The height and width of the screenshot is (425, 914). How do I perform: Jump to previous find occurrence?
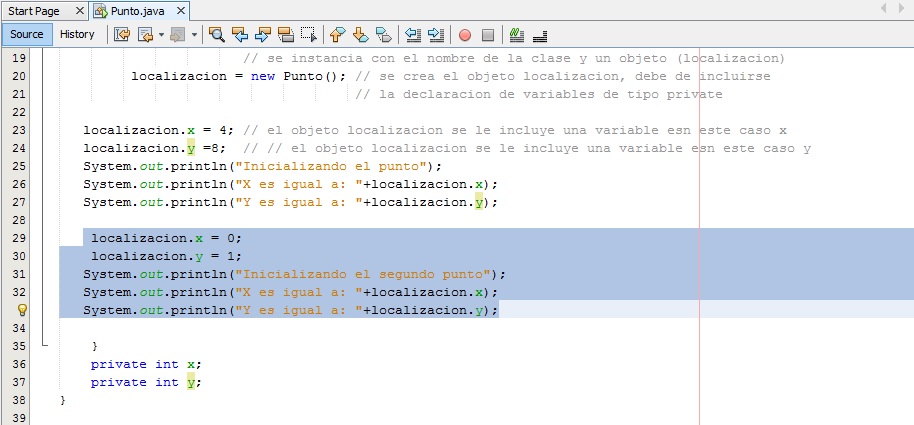click(x=240, y=34)
